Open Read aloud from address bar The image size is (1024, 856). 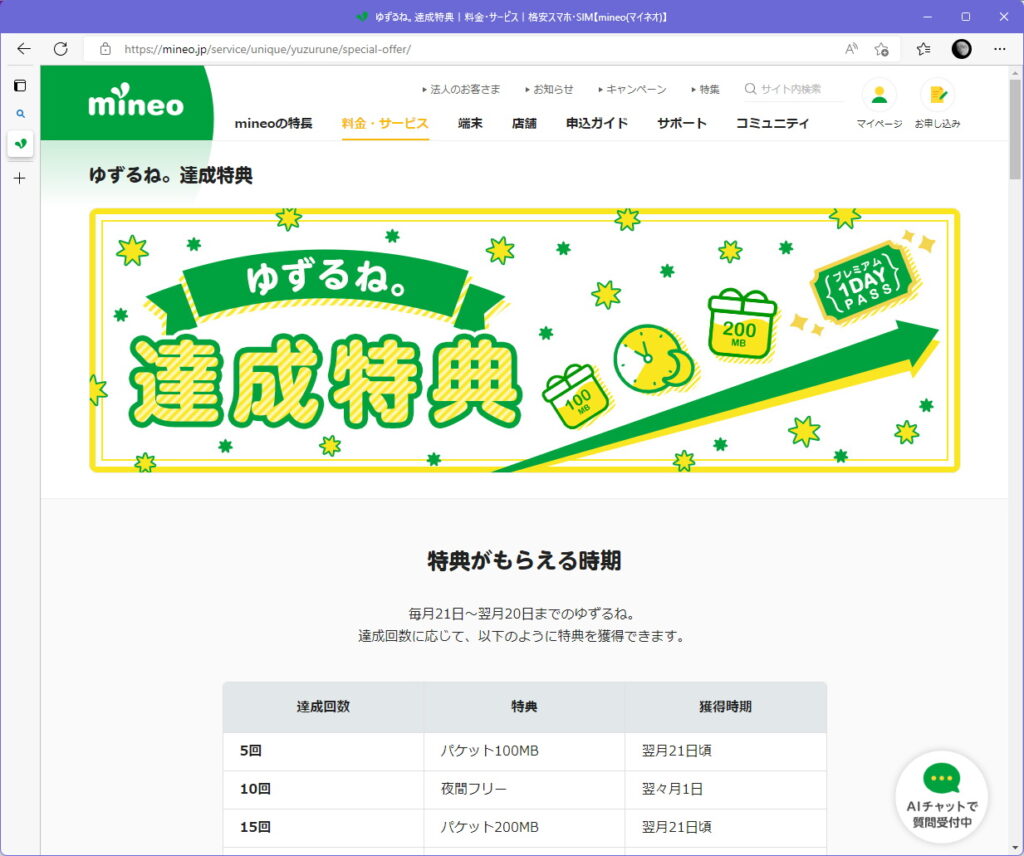pos(851,49)
